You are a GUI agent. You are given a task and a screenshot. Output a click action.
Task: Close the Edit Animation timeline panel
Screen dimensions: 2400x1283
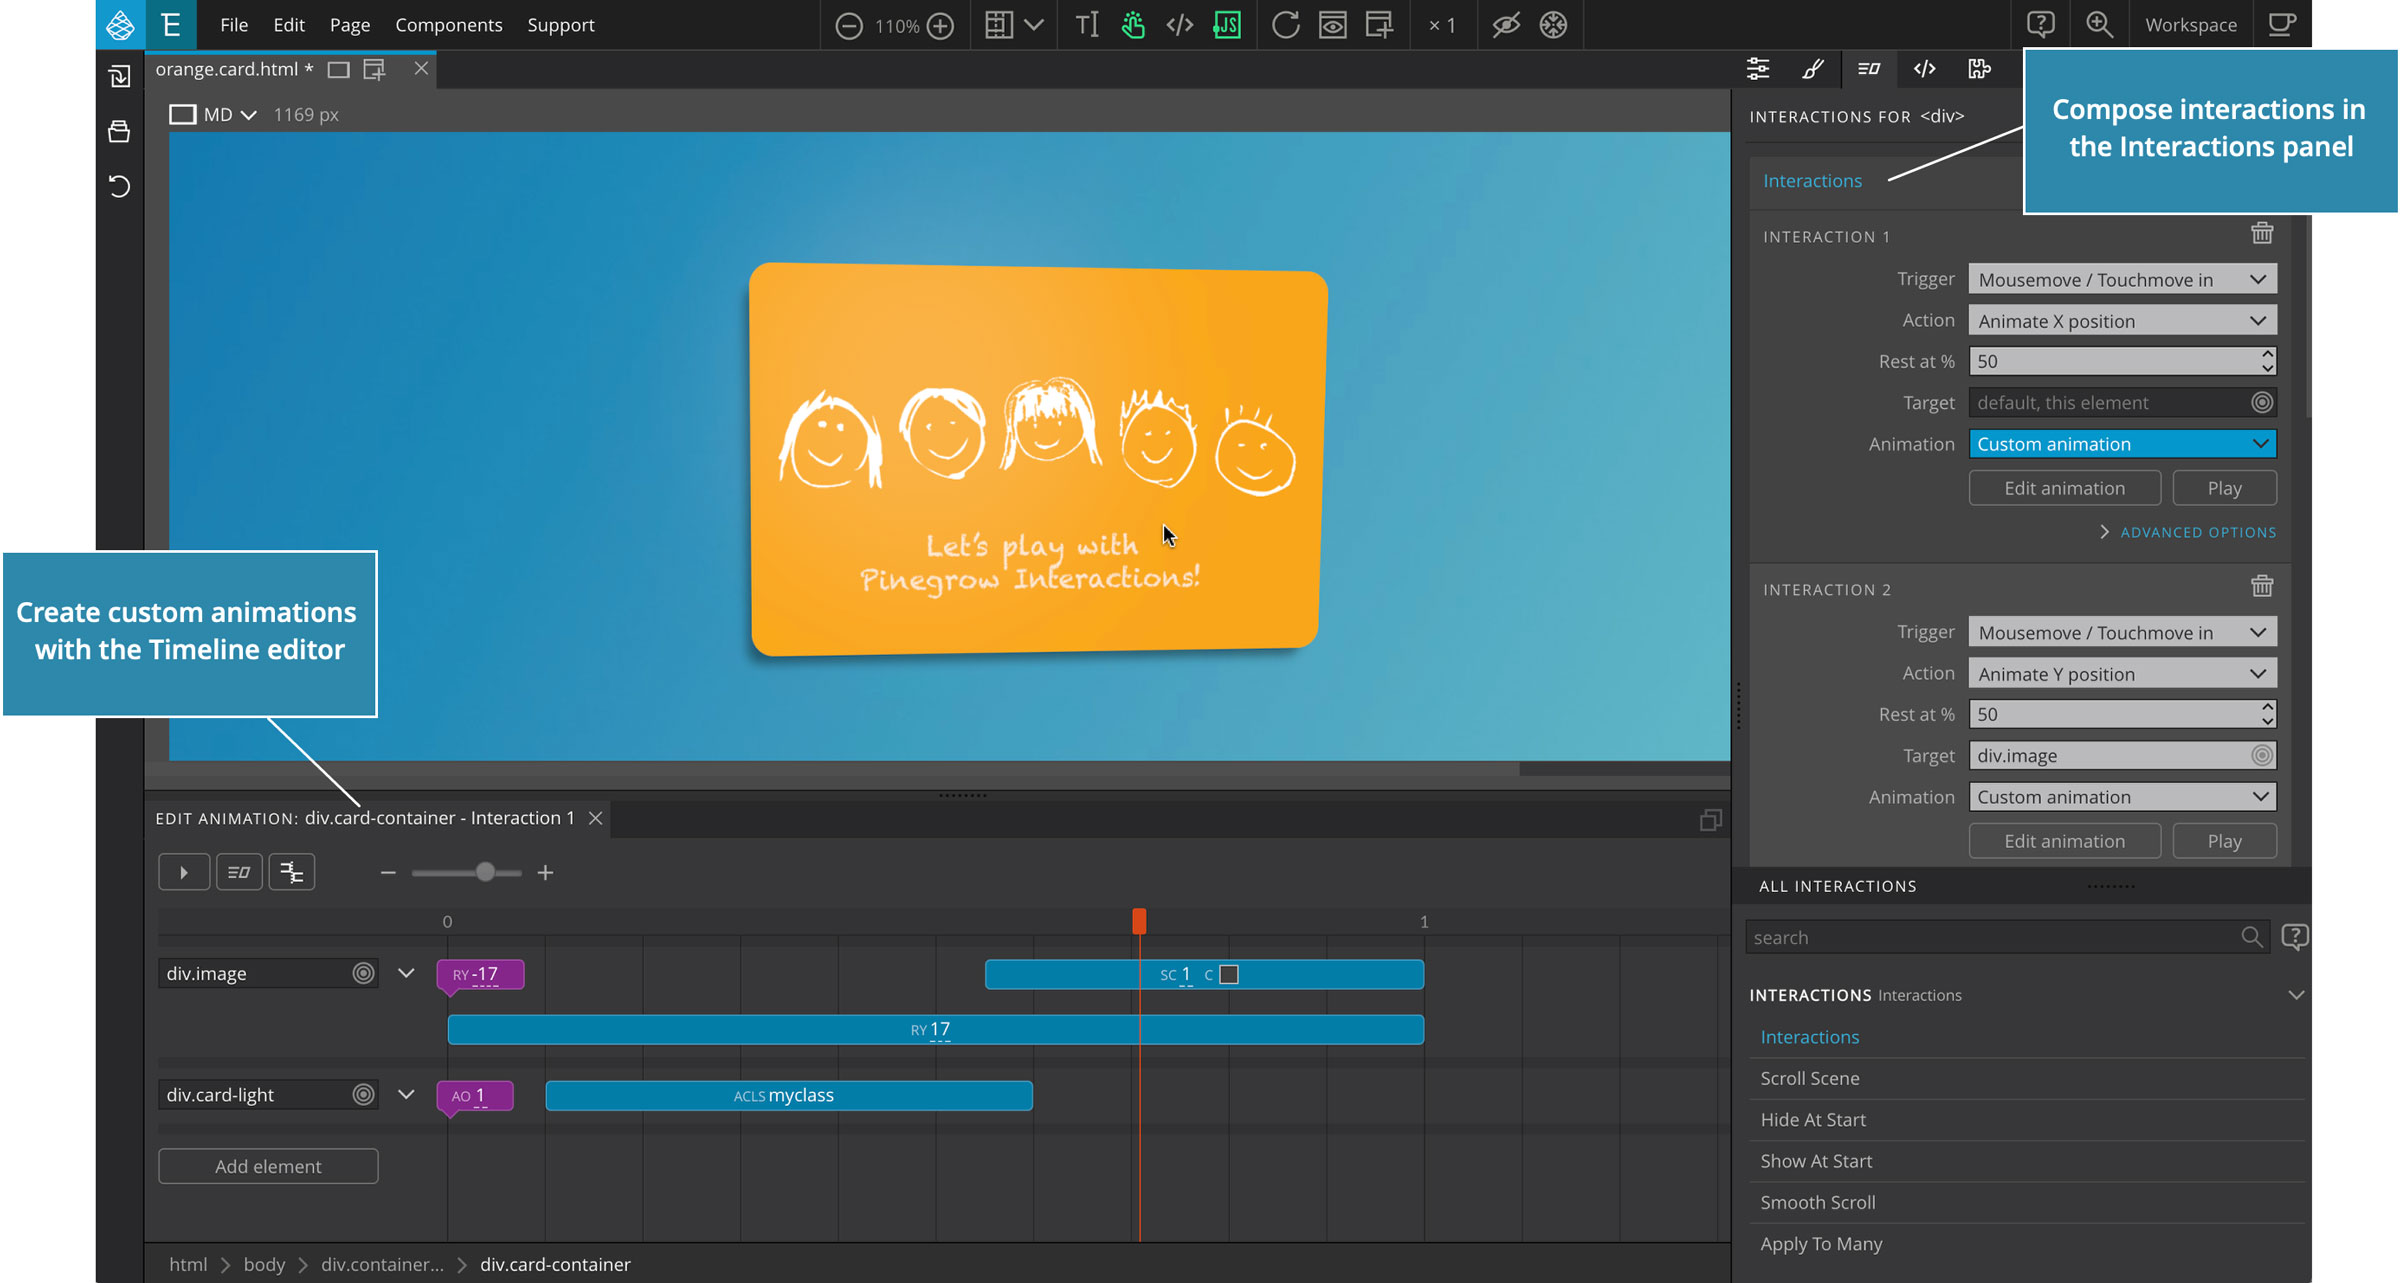click(595, 818)
